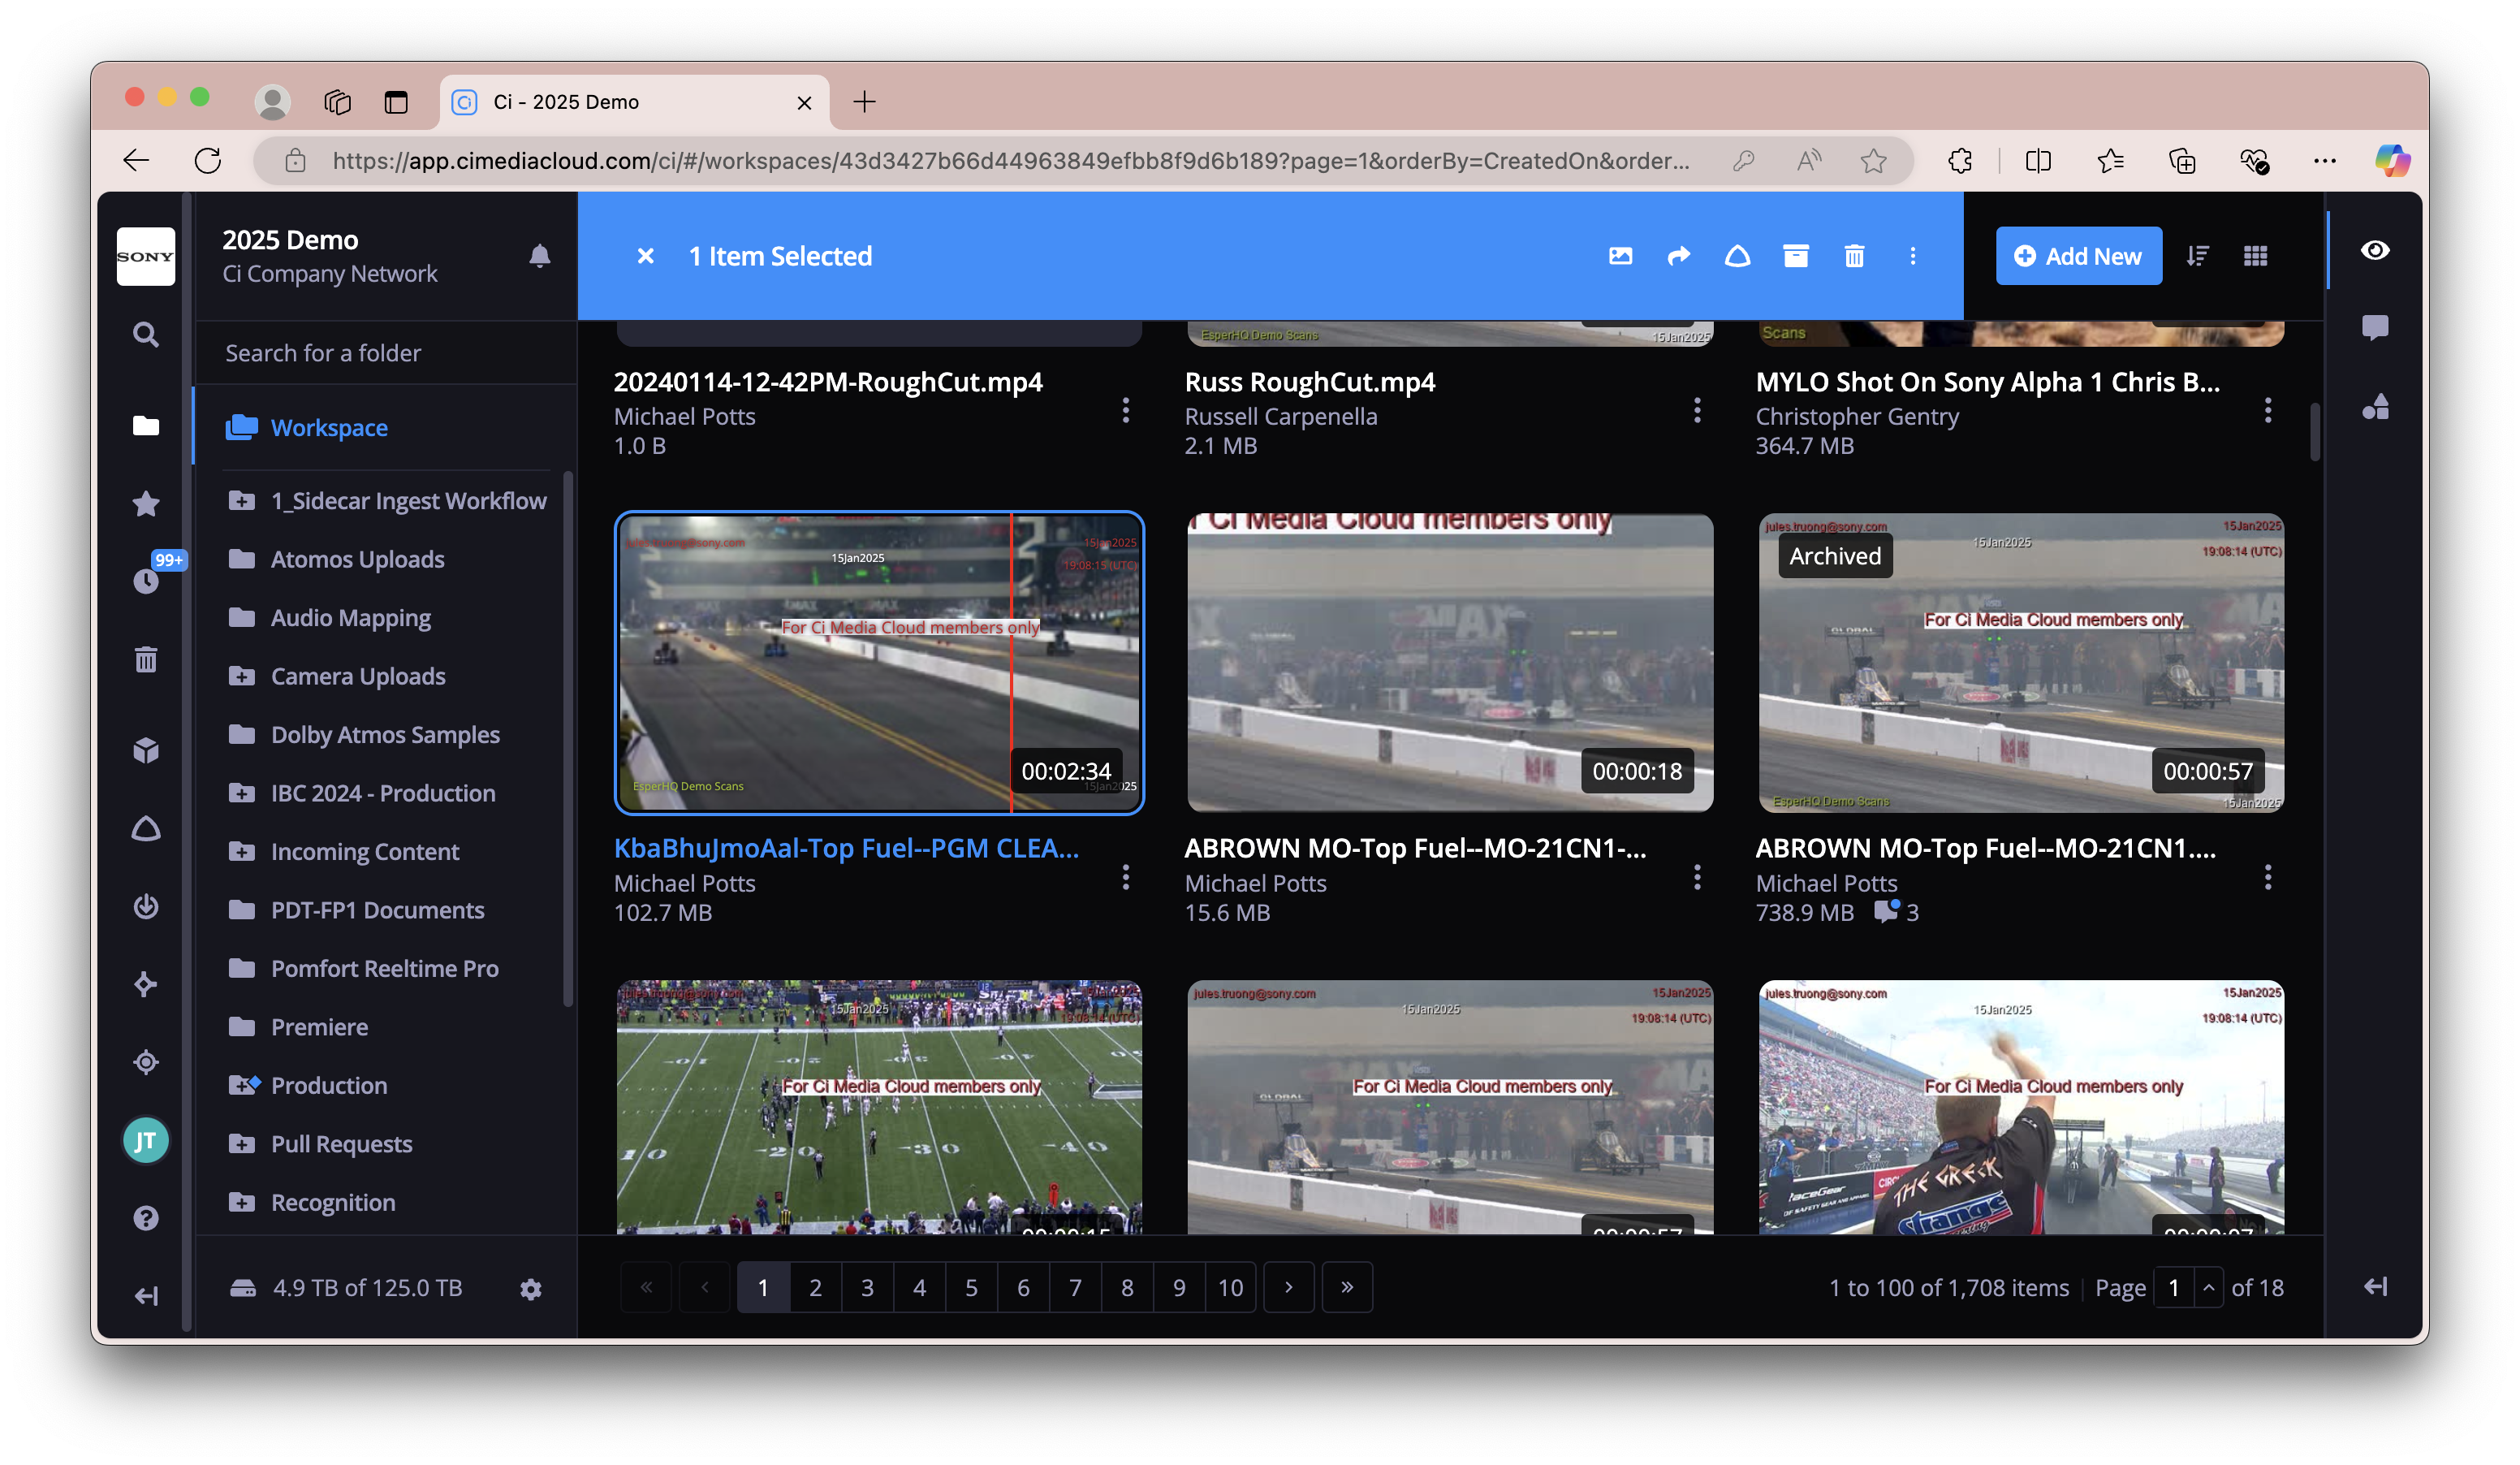
Task: Open comments badge showing 3 on ABROWN item
Action: click(x=1896, y=912)
